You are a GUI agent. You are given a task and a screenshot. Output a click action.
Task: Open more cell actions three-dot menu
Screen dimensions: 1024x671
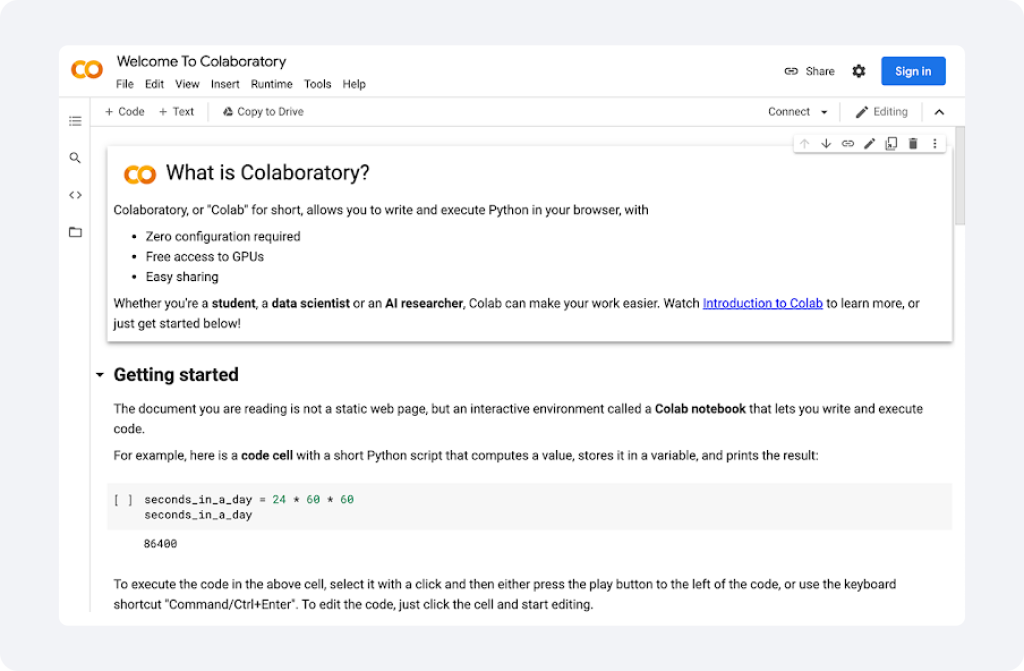[935, 144]
